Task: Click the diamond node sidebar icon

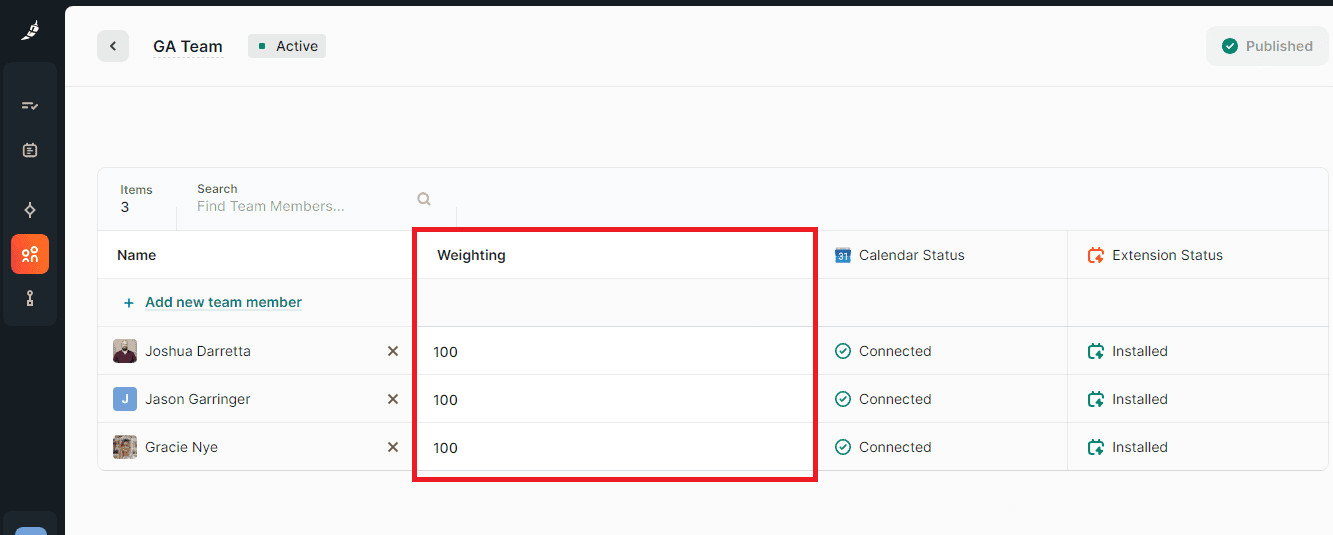Action: pos(30,210)
